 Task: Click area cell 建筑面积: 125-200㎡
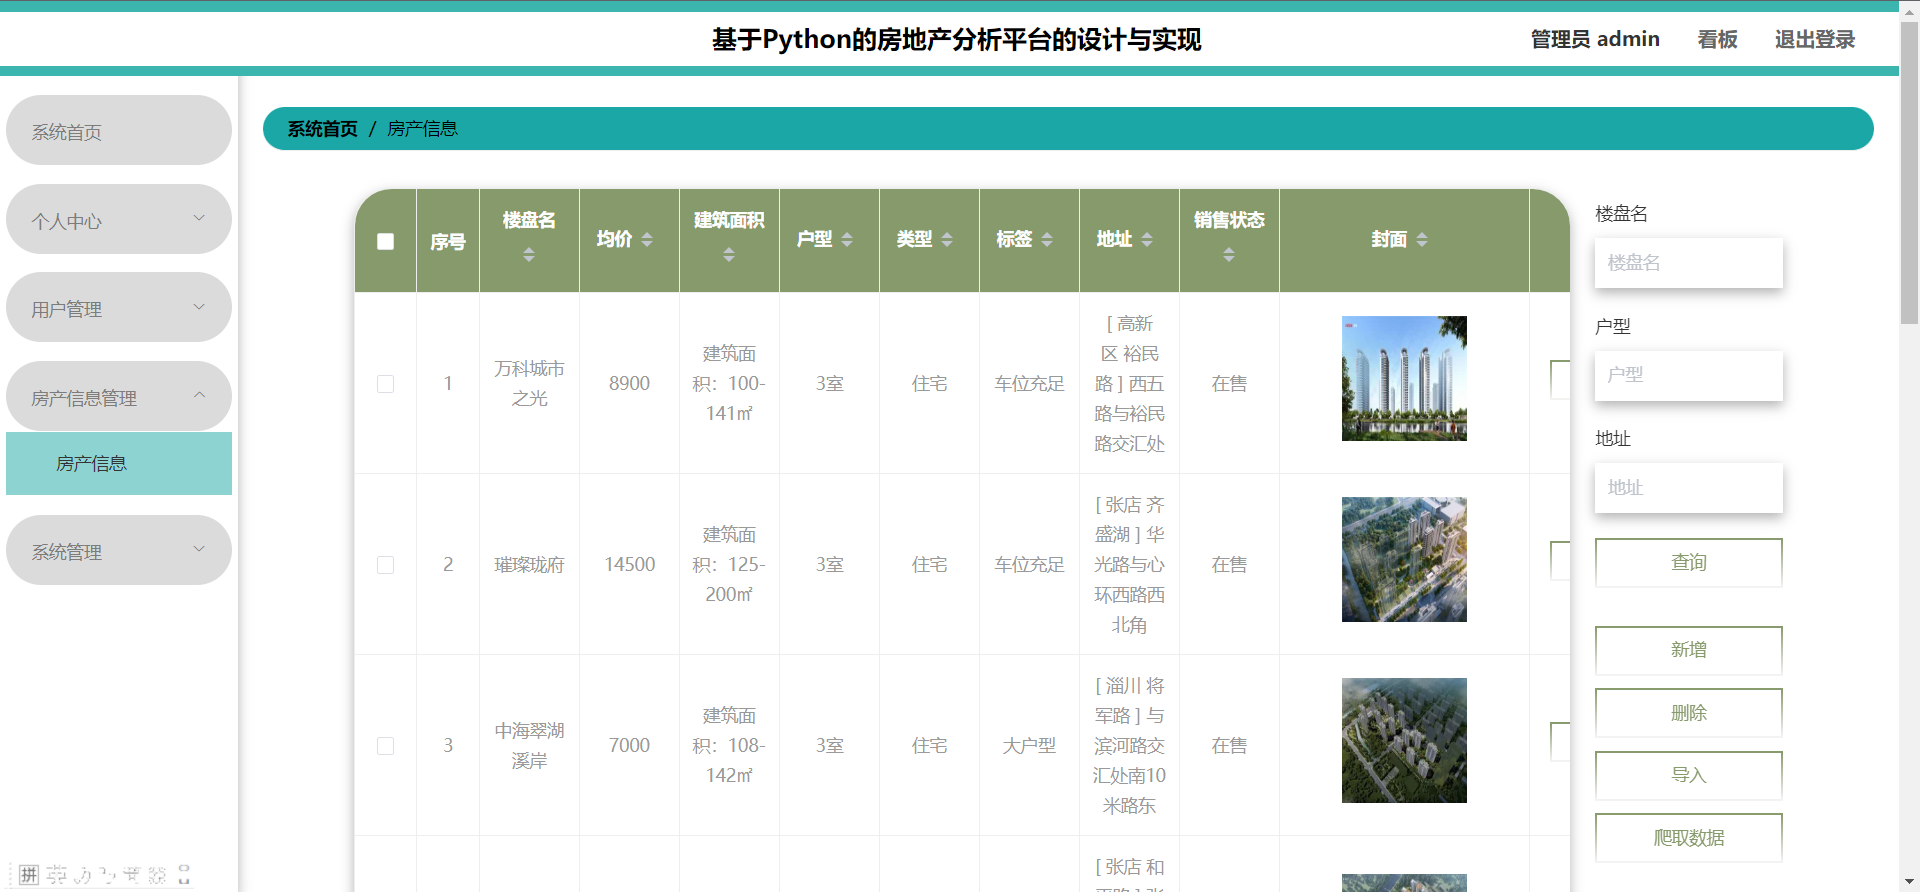point(729,565)
